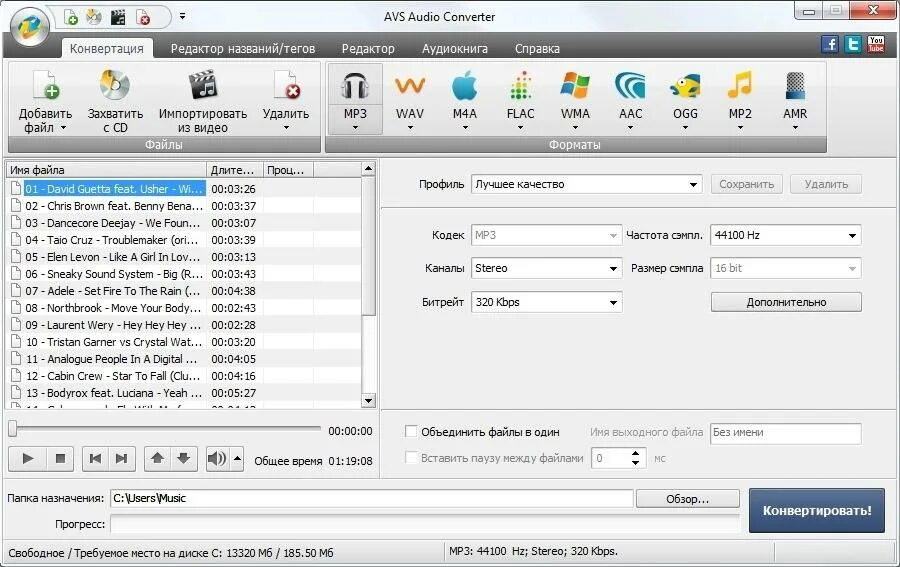Select the MP2 format icon

740,86
